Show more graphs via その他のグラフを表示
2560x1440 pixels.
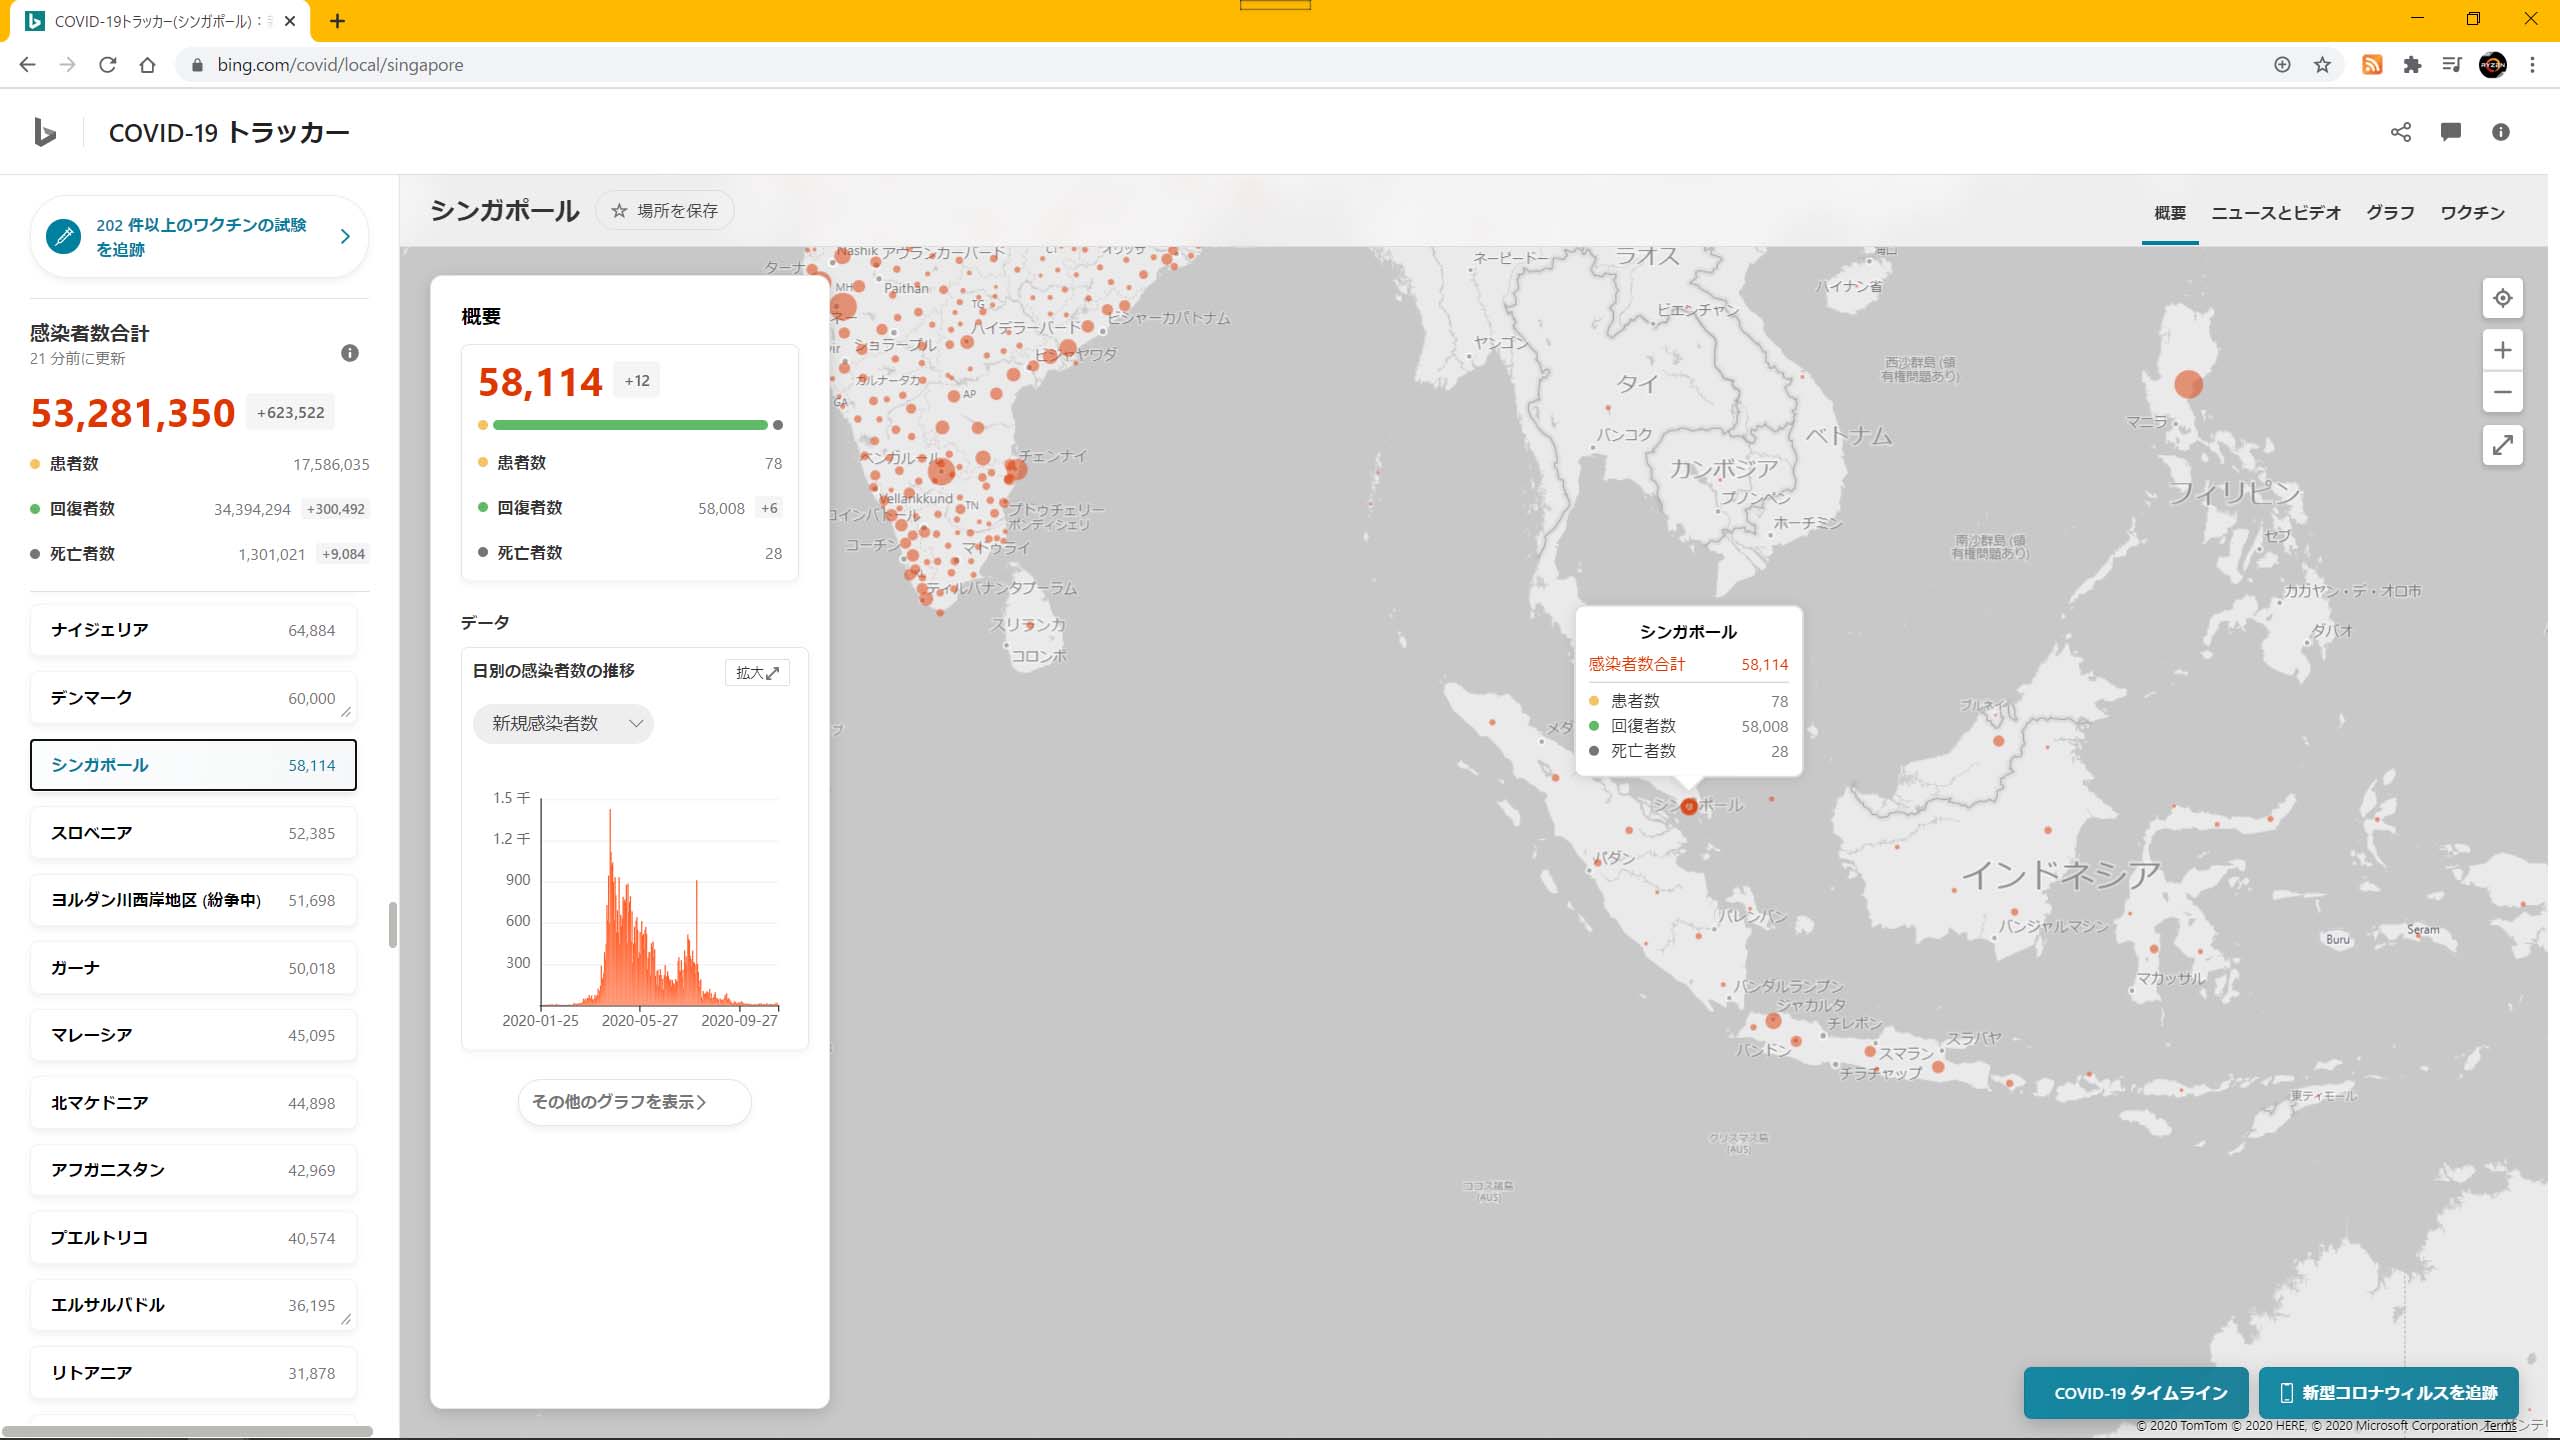point(634,1102)
